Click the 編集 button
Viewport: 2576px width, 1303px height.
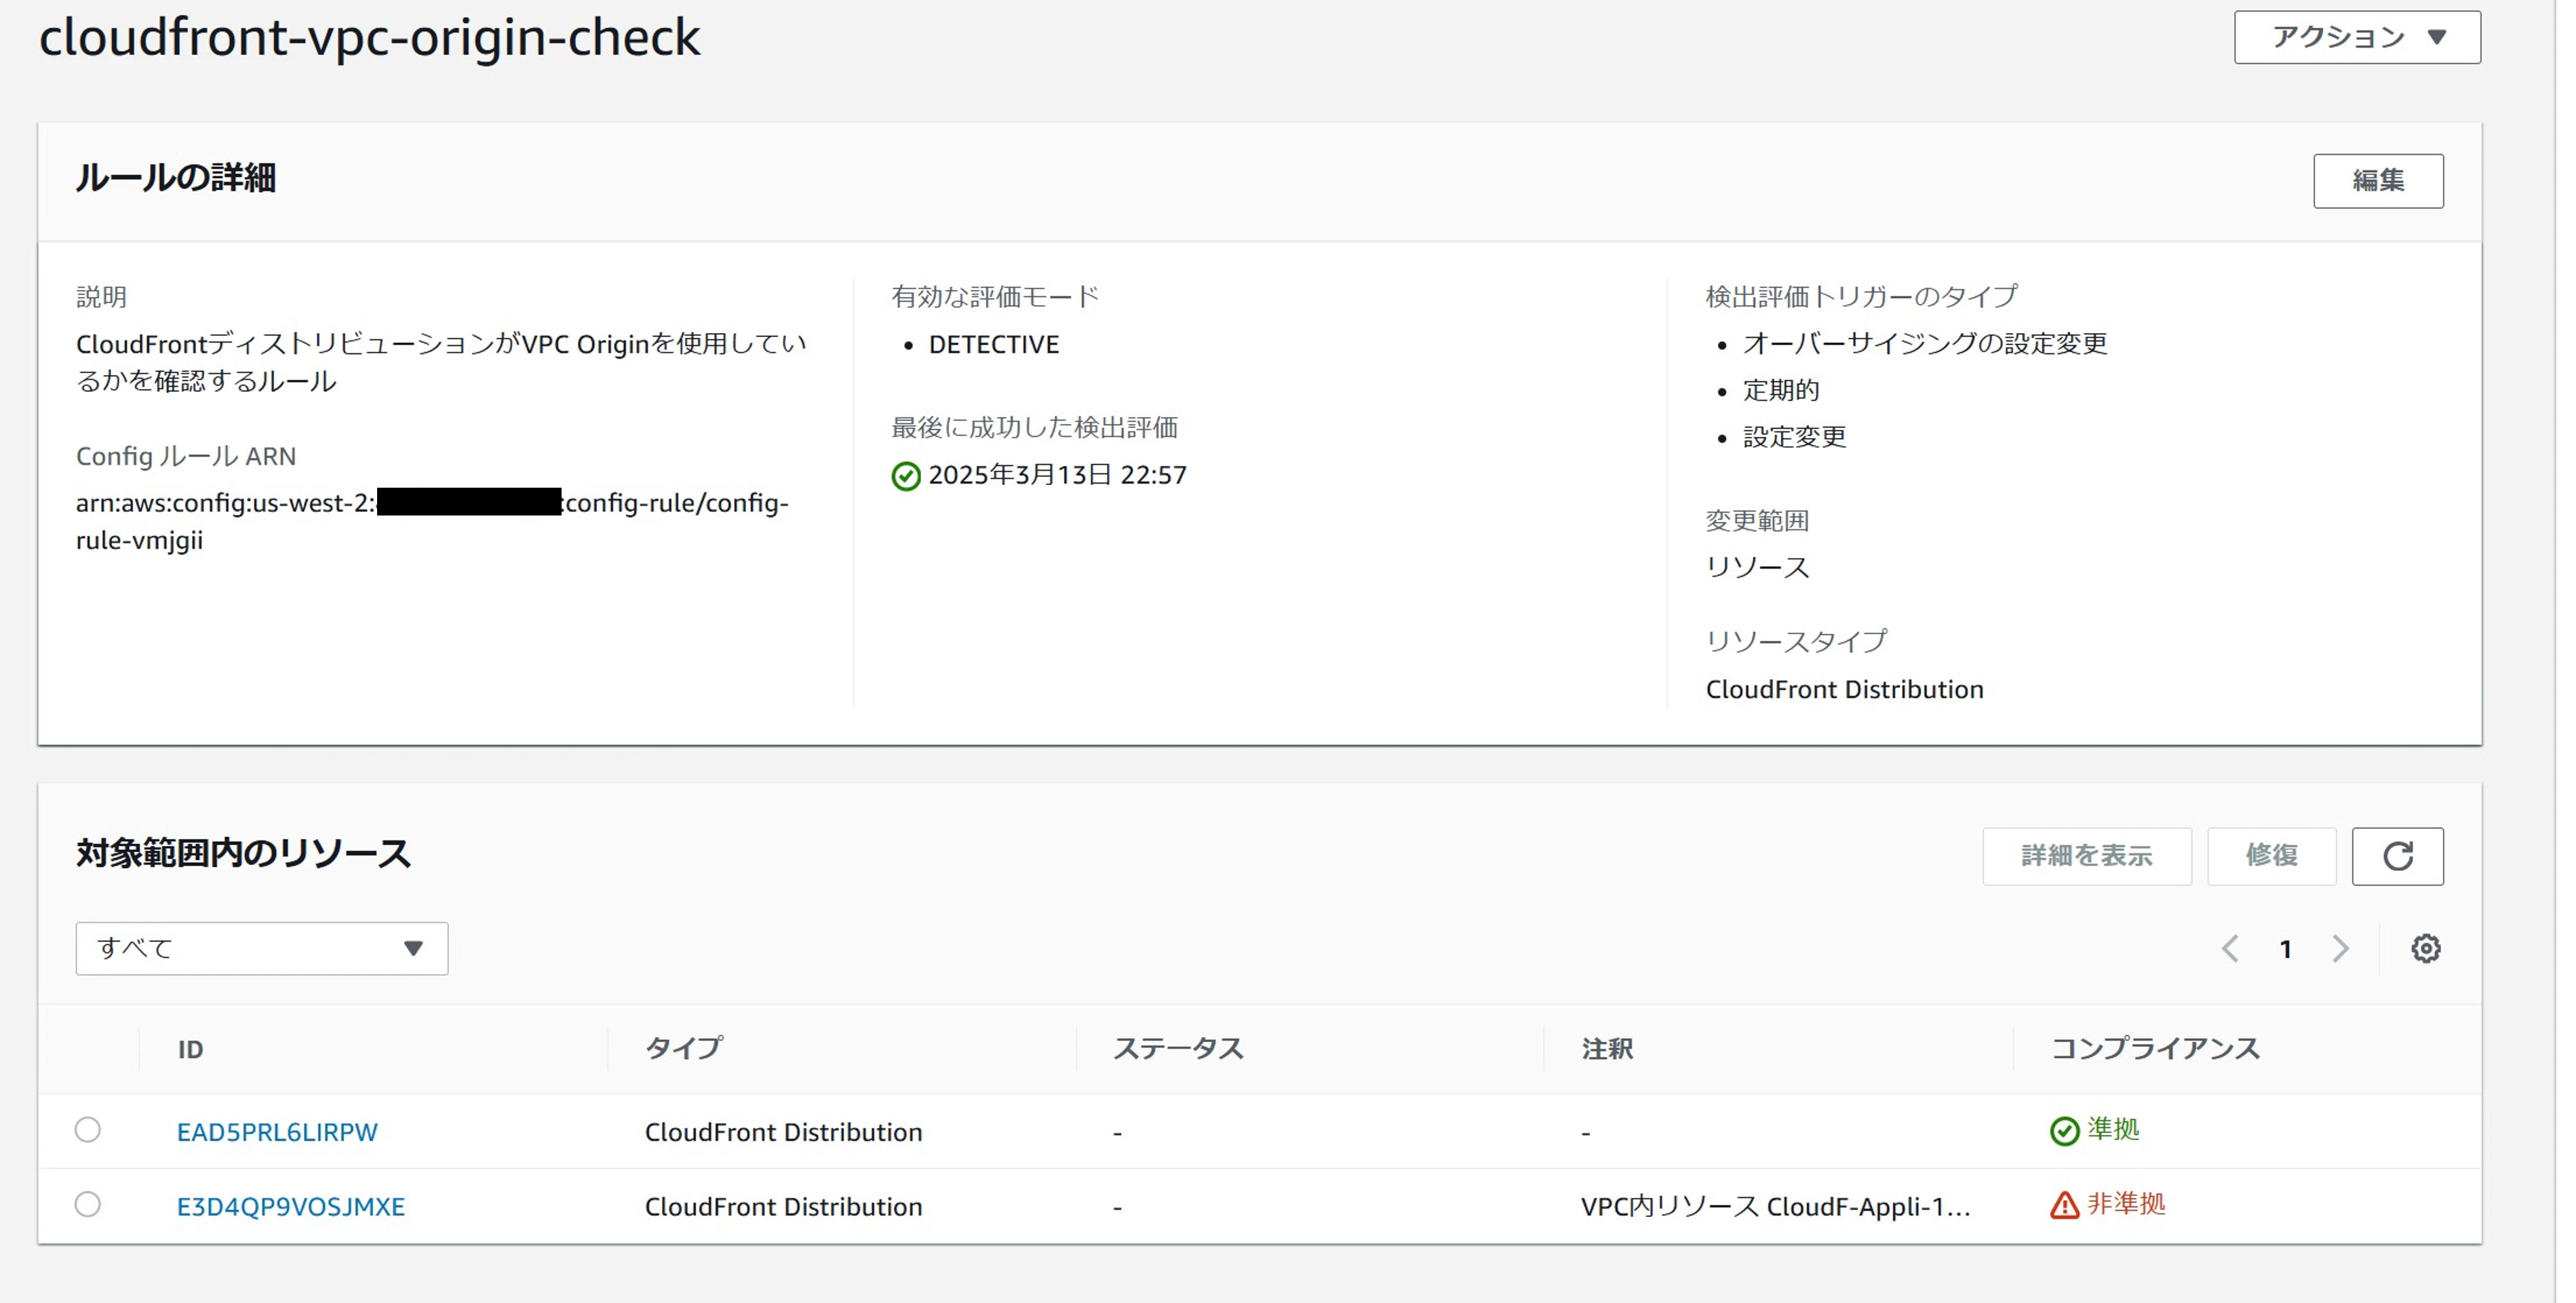[2378, 181]
